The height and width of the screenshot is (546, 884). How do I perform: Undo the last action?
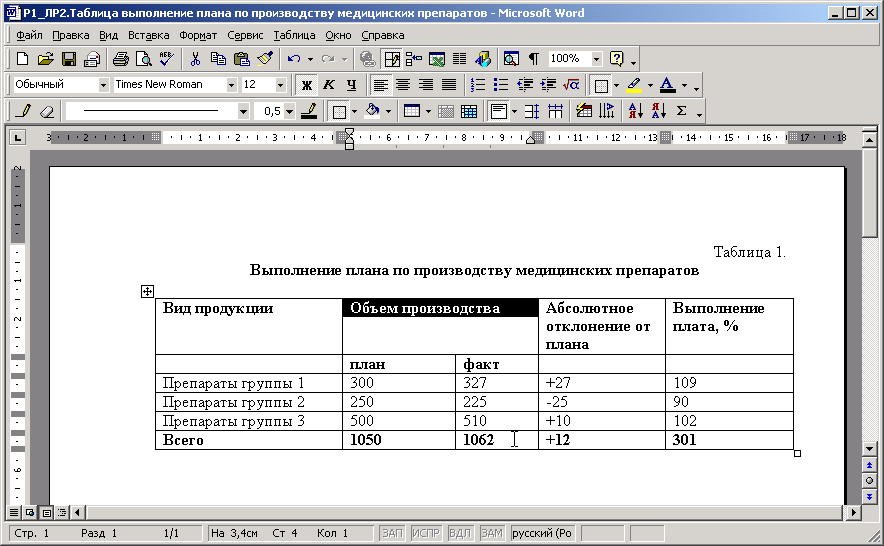pyautogui.click(x=294, y=59)
